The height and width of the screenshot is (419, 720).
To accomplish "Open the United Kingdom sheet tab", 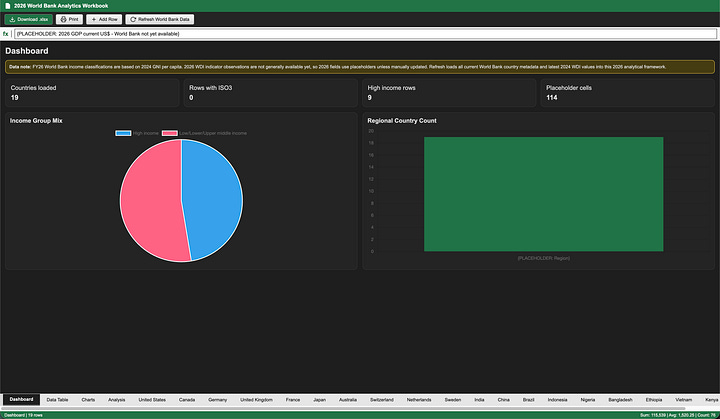I will pyautogui.click(x=256, y=400).
